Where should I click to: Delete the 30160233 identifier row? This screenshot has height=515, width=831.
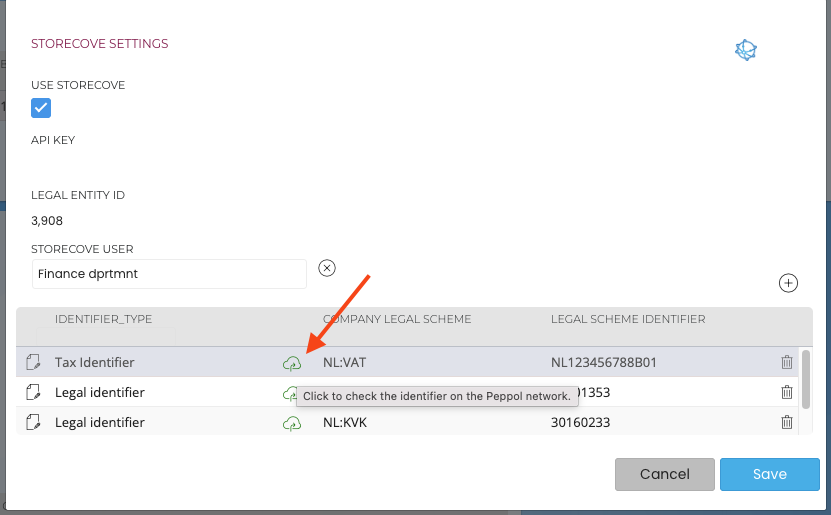tap(786, 422)
